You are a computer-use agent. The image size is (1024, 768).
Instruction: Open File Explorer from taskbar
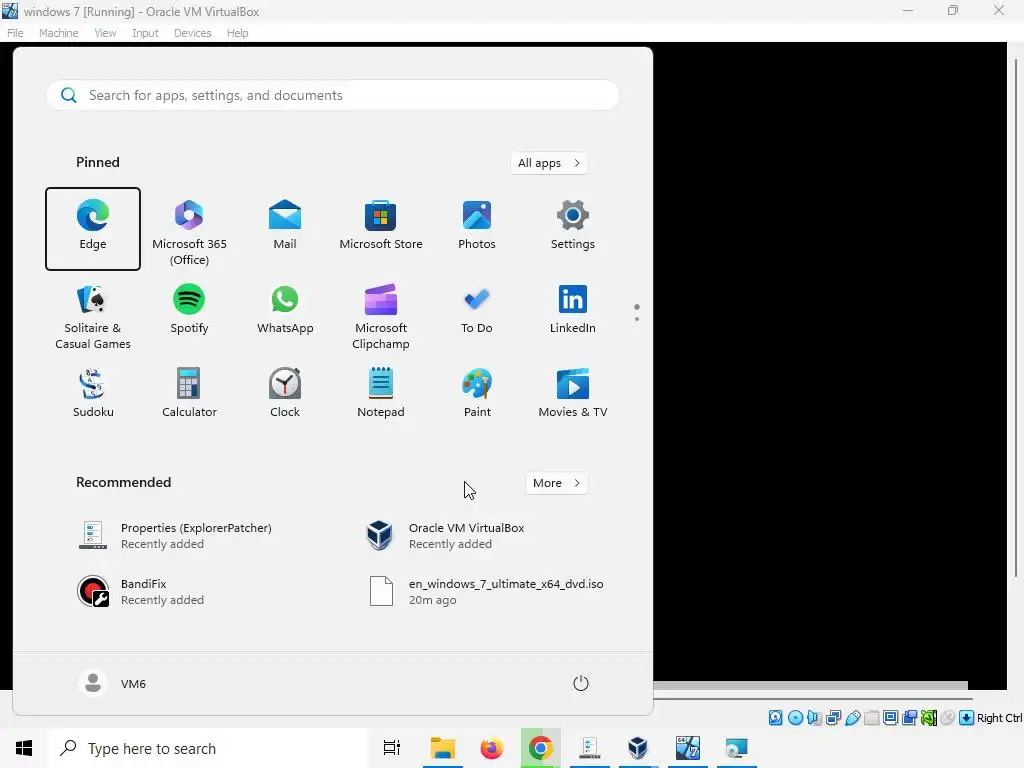tap(443, 748)
